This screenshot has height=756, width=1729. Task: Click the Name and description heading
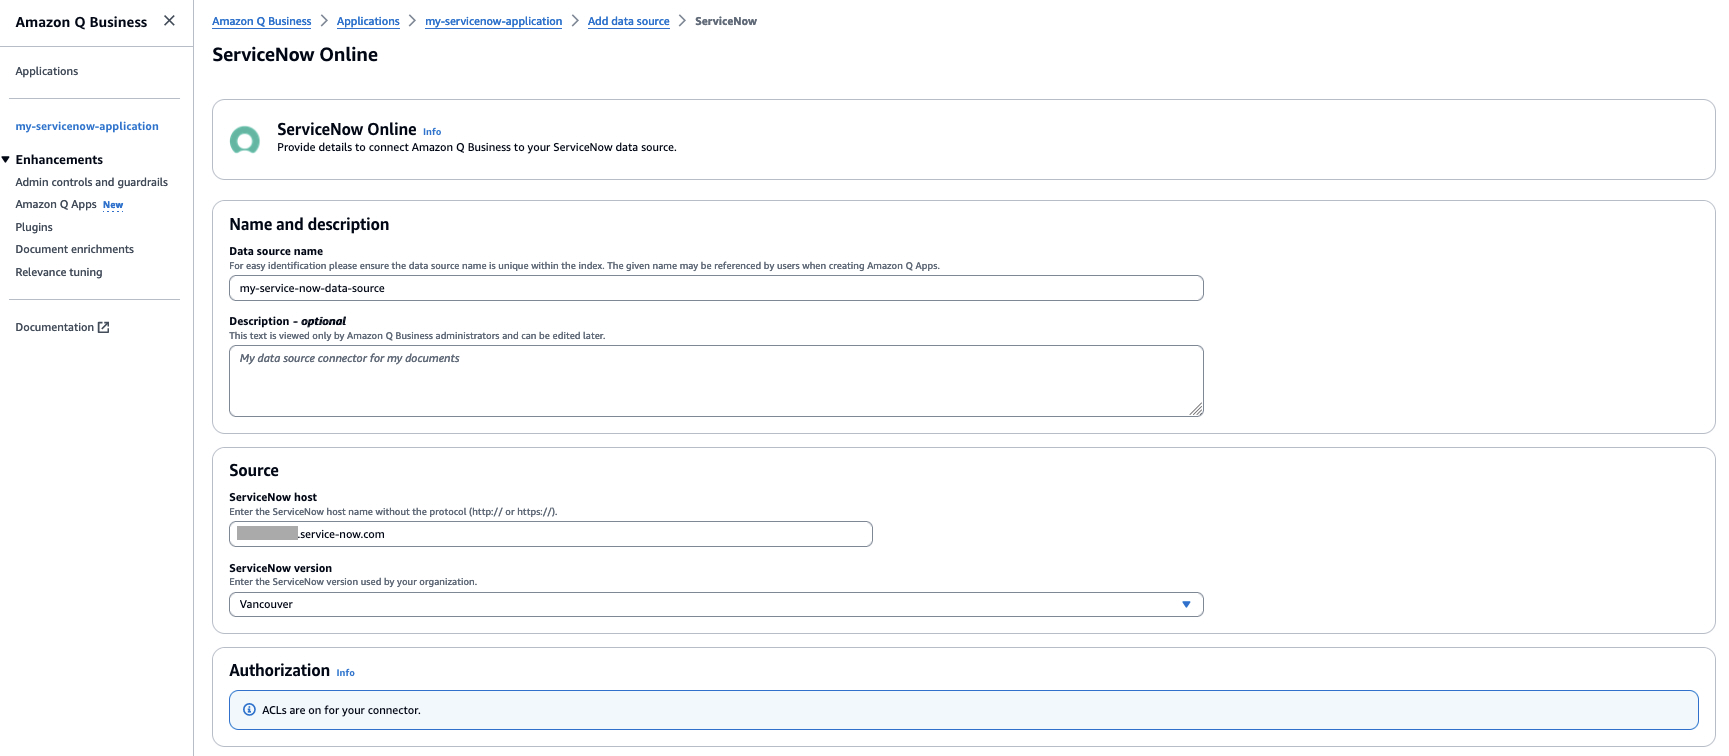point(309,225)
